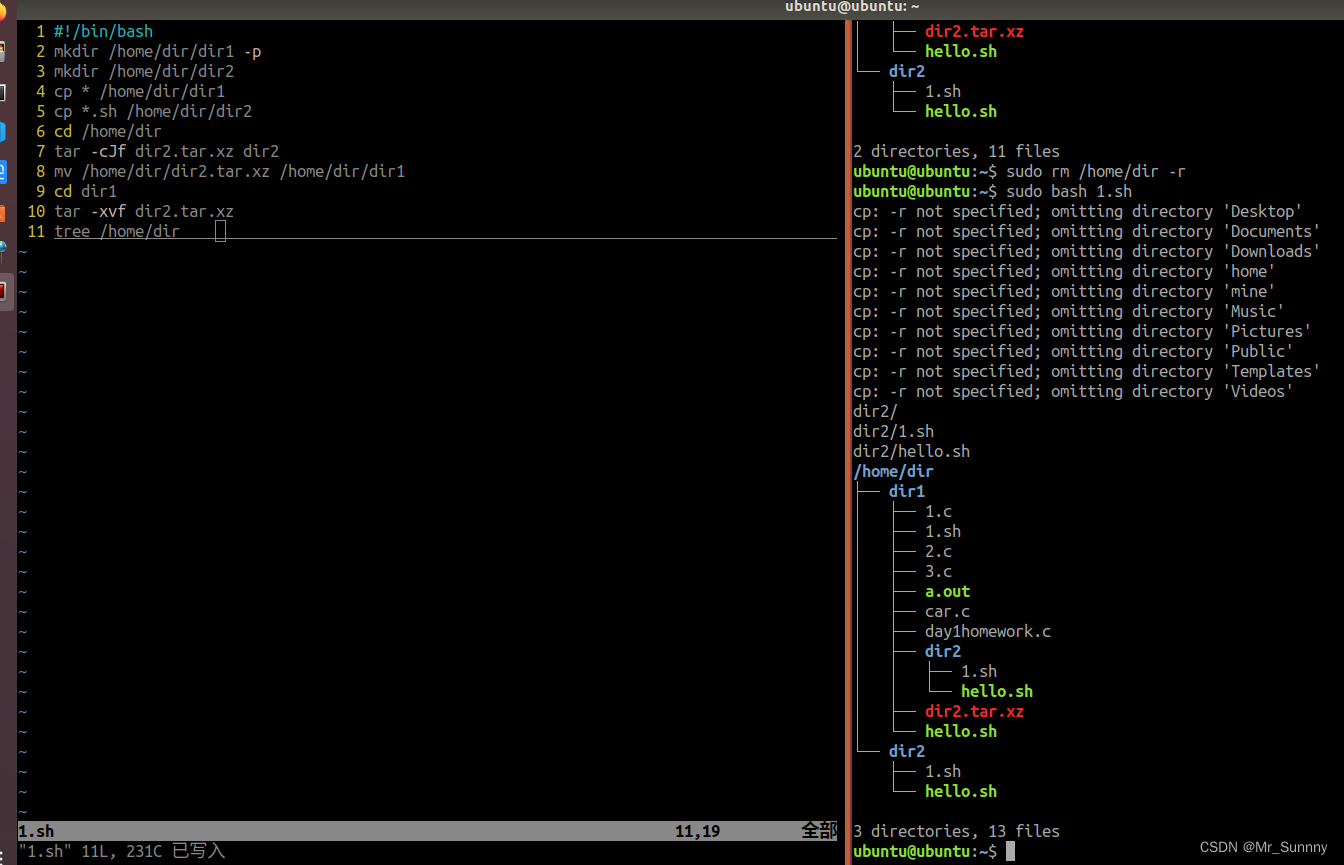This screenshot has width=1344, height=865.
Task: Click the cp warning mentioning directory 'home'
Action: [1064, 271]
